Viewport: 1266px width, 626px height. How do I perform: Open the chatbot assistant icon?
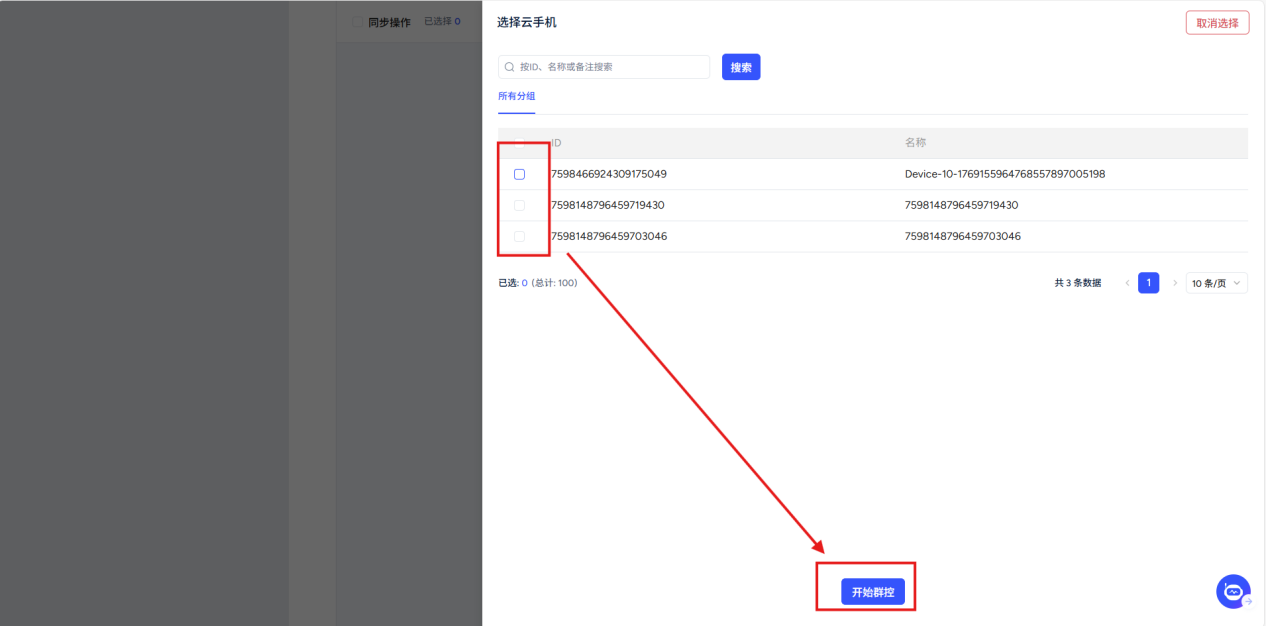1233,591
